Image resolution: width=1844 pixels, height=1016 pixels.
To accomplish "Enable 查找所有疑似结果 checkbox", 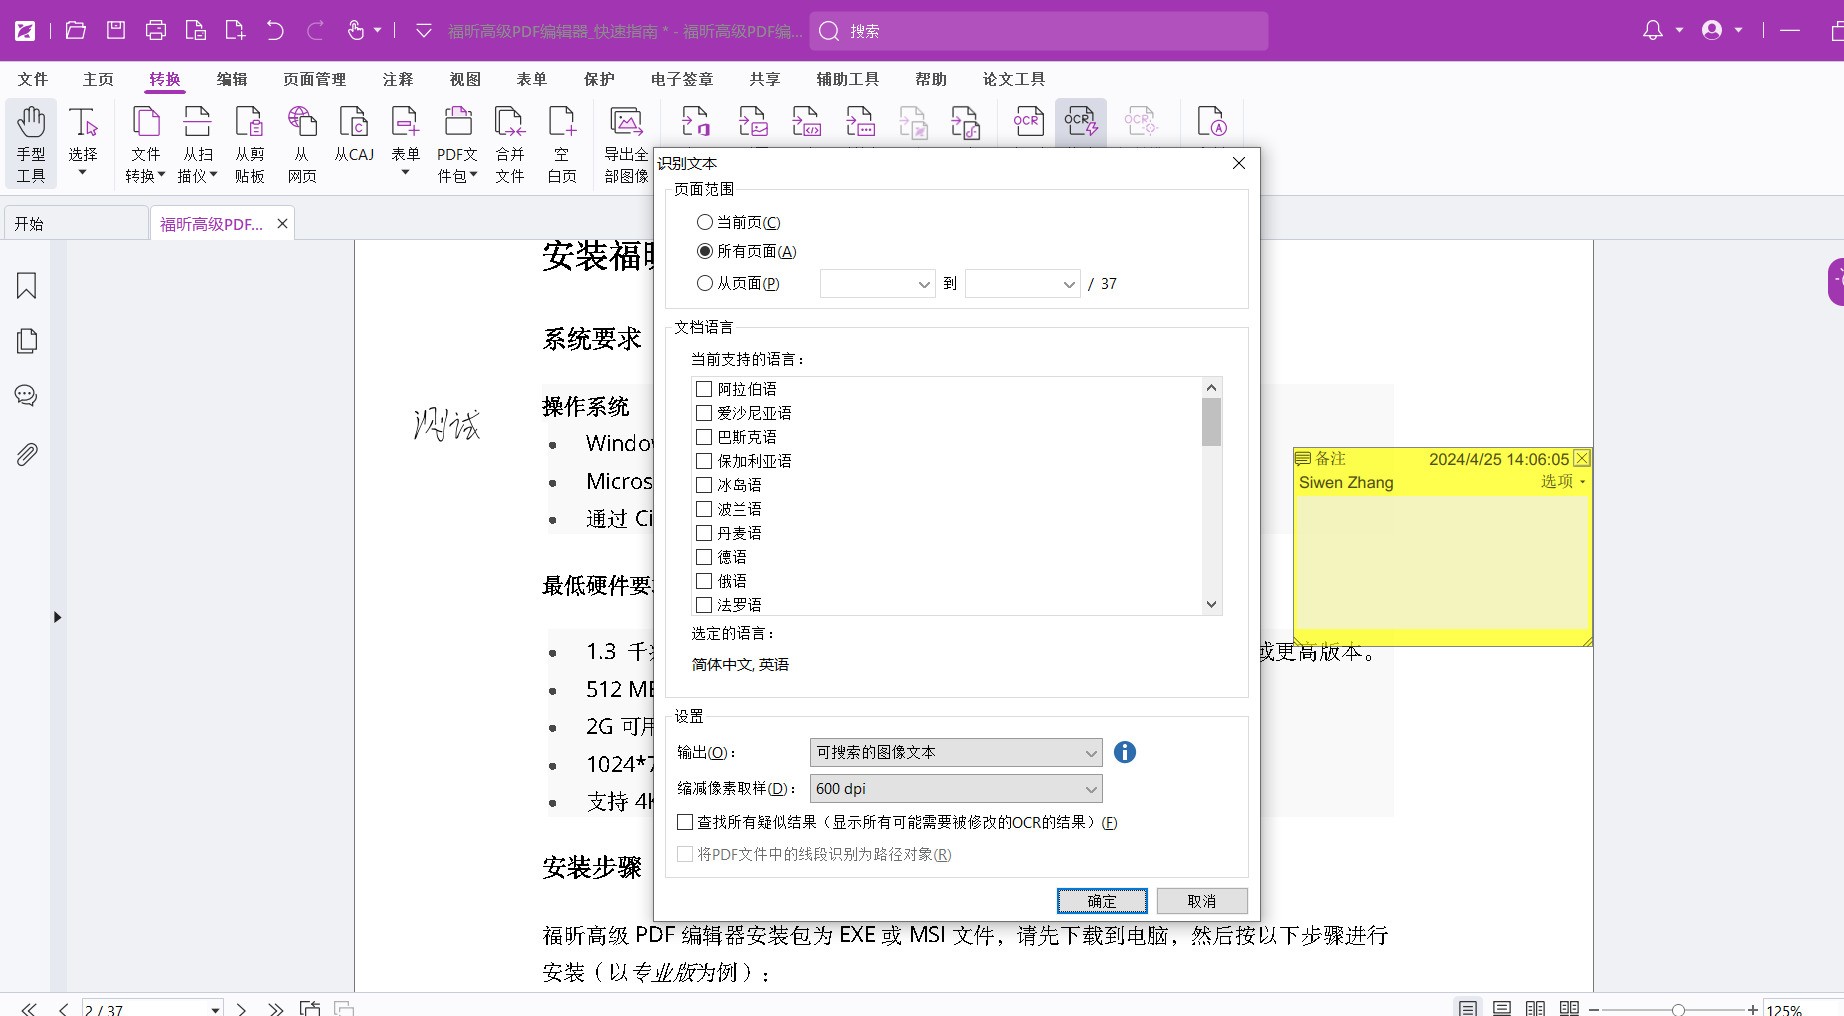I will click(685, 822).
